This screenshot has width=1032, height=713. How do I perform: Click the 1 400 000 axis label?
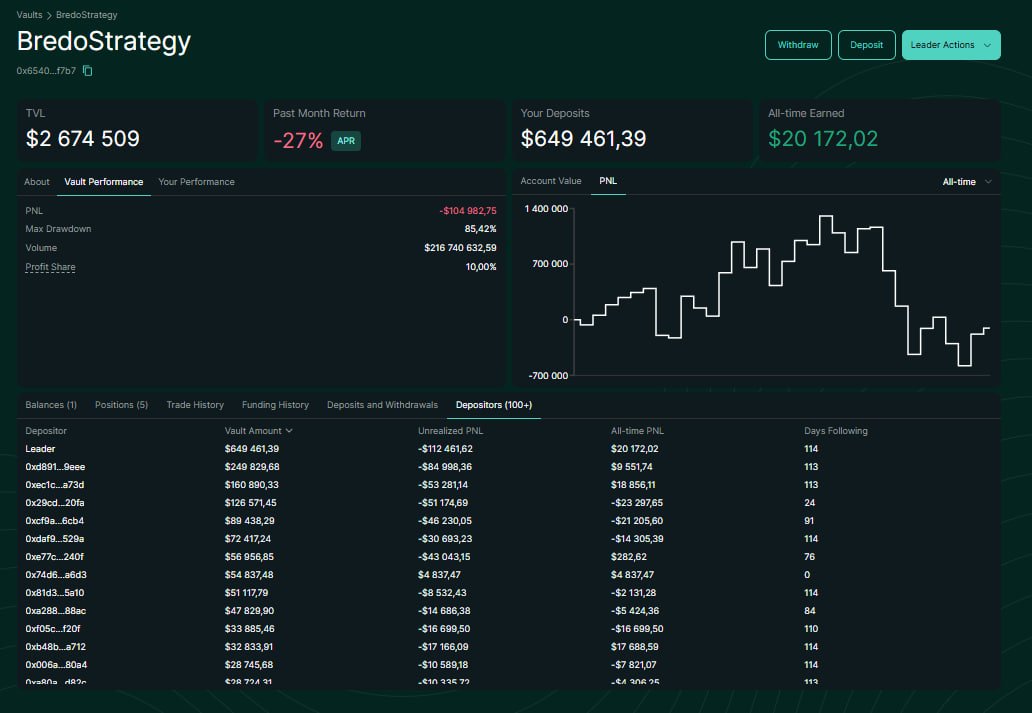(x=546, y=209)
